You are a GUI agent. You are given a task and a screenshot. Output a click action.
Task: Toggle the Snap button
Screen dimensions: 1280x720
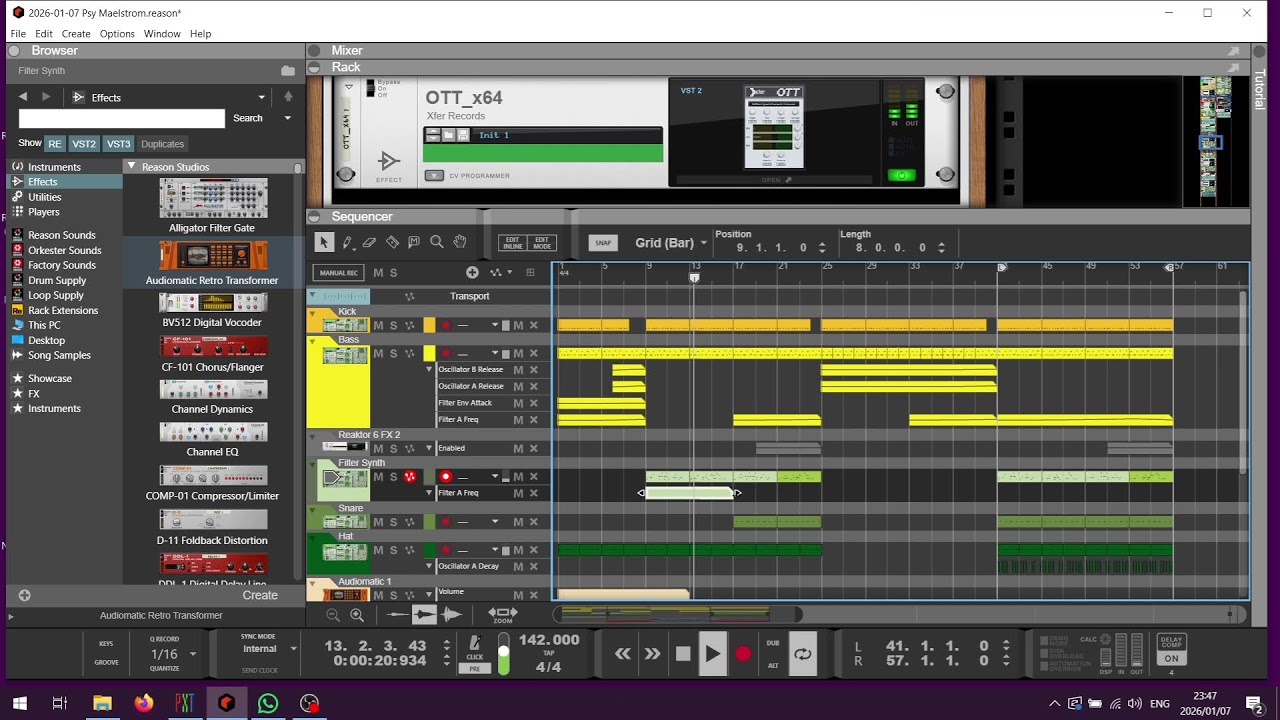(603, 243)
